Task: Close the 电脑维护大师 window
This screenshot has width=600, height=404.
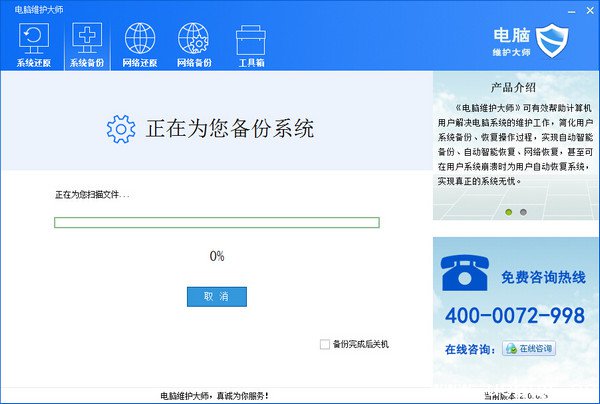Action: (x=590, y=11)
